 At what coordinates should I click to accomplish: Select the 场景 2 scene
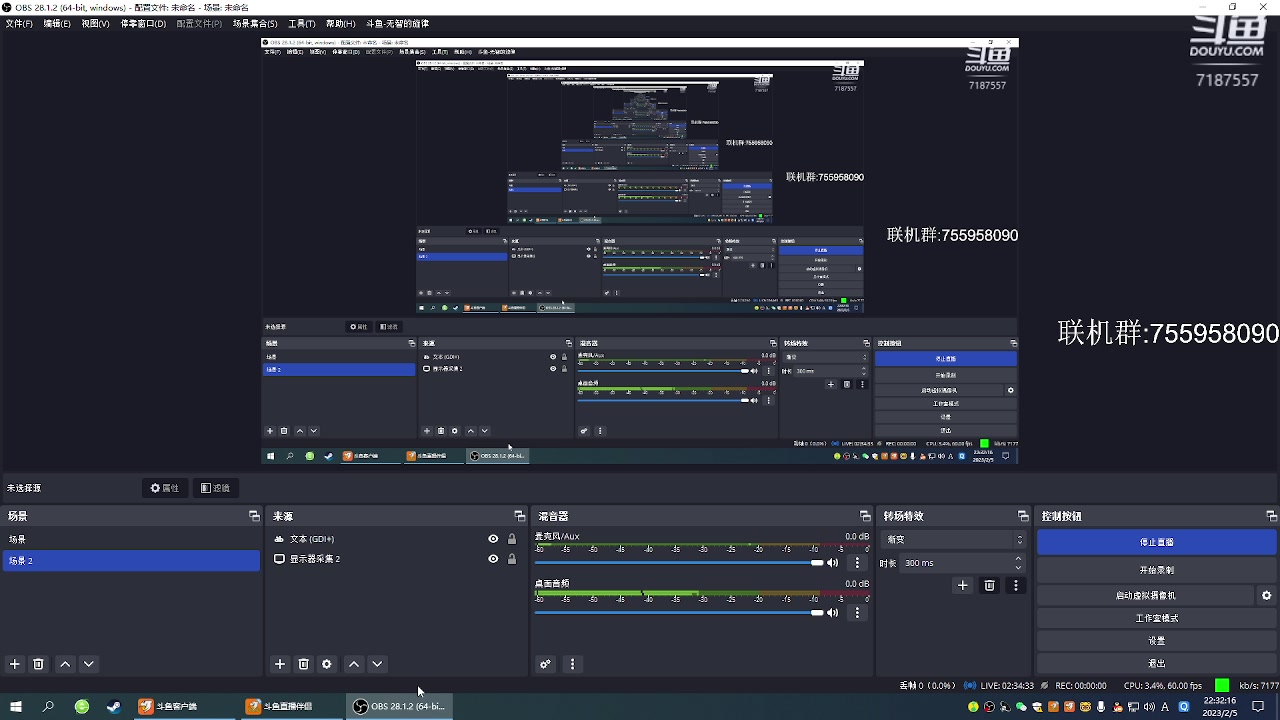[x=130, y=561]
